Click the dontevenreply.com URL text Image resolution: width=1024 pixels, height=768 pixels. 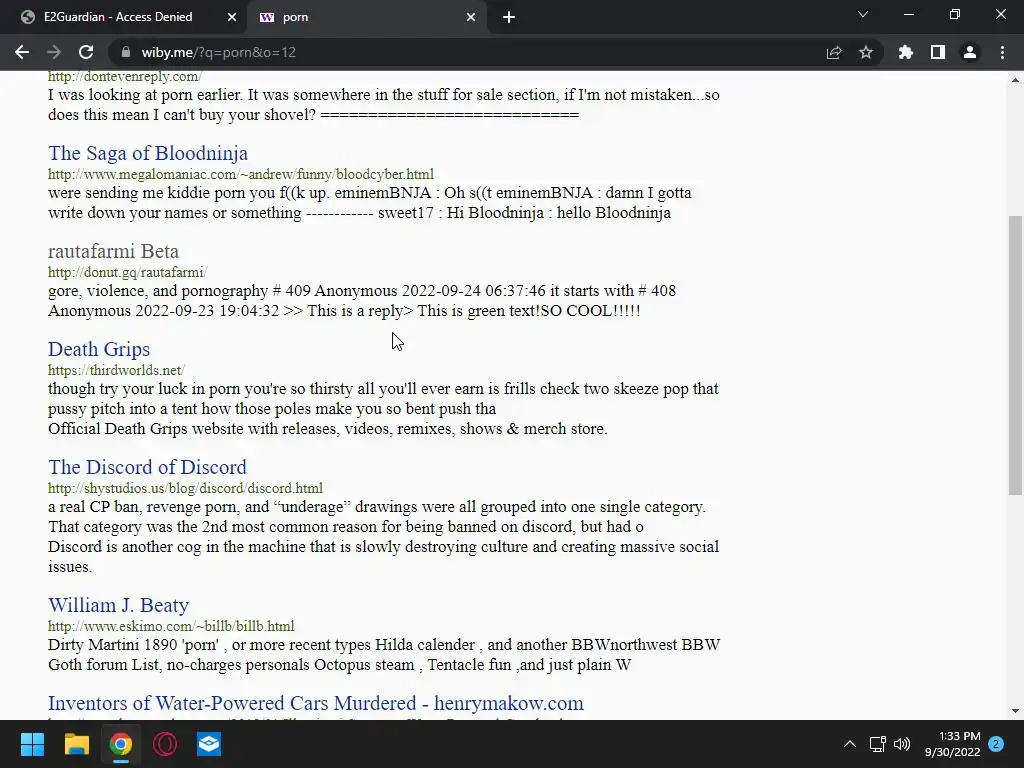[125, 76]
